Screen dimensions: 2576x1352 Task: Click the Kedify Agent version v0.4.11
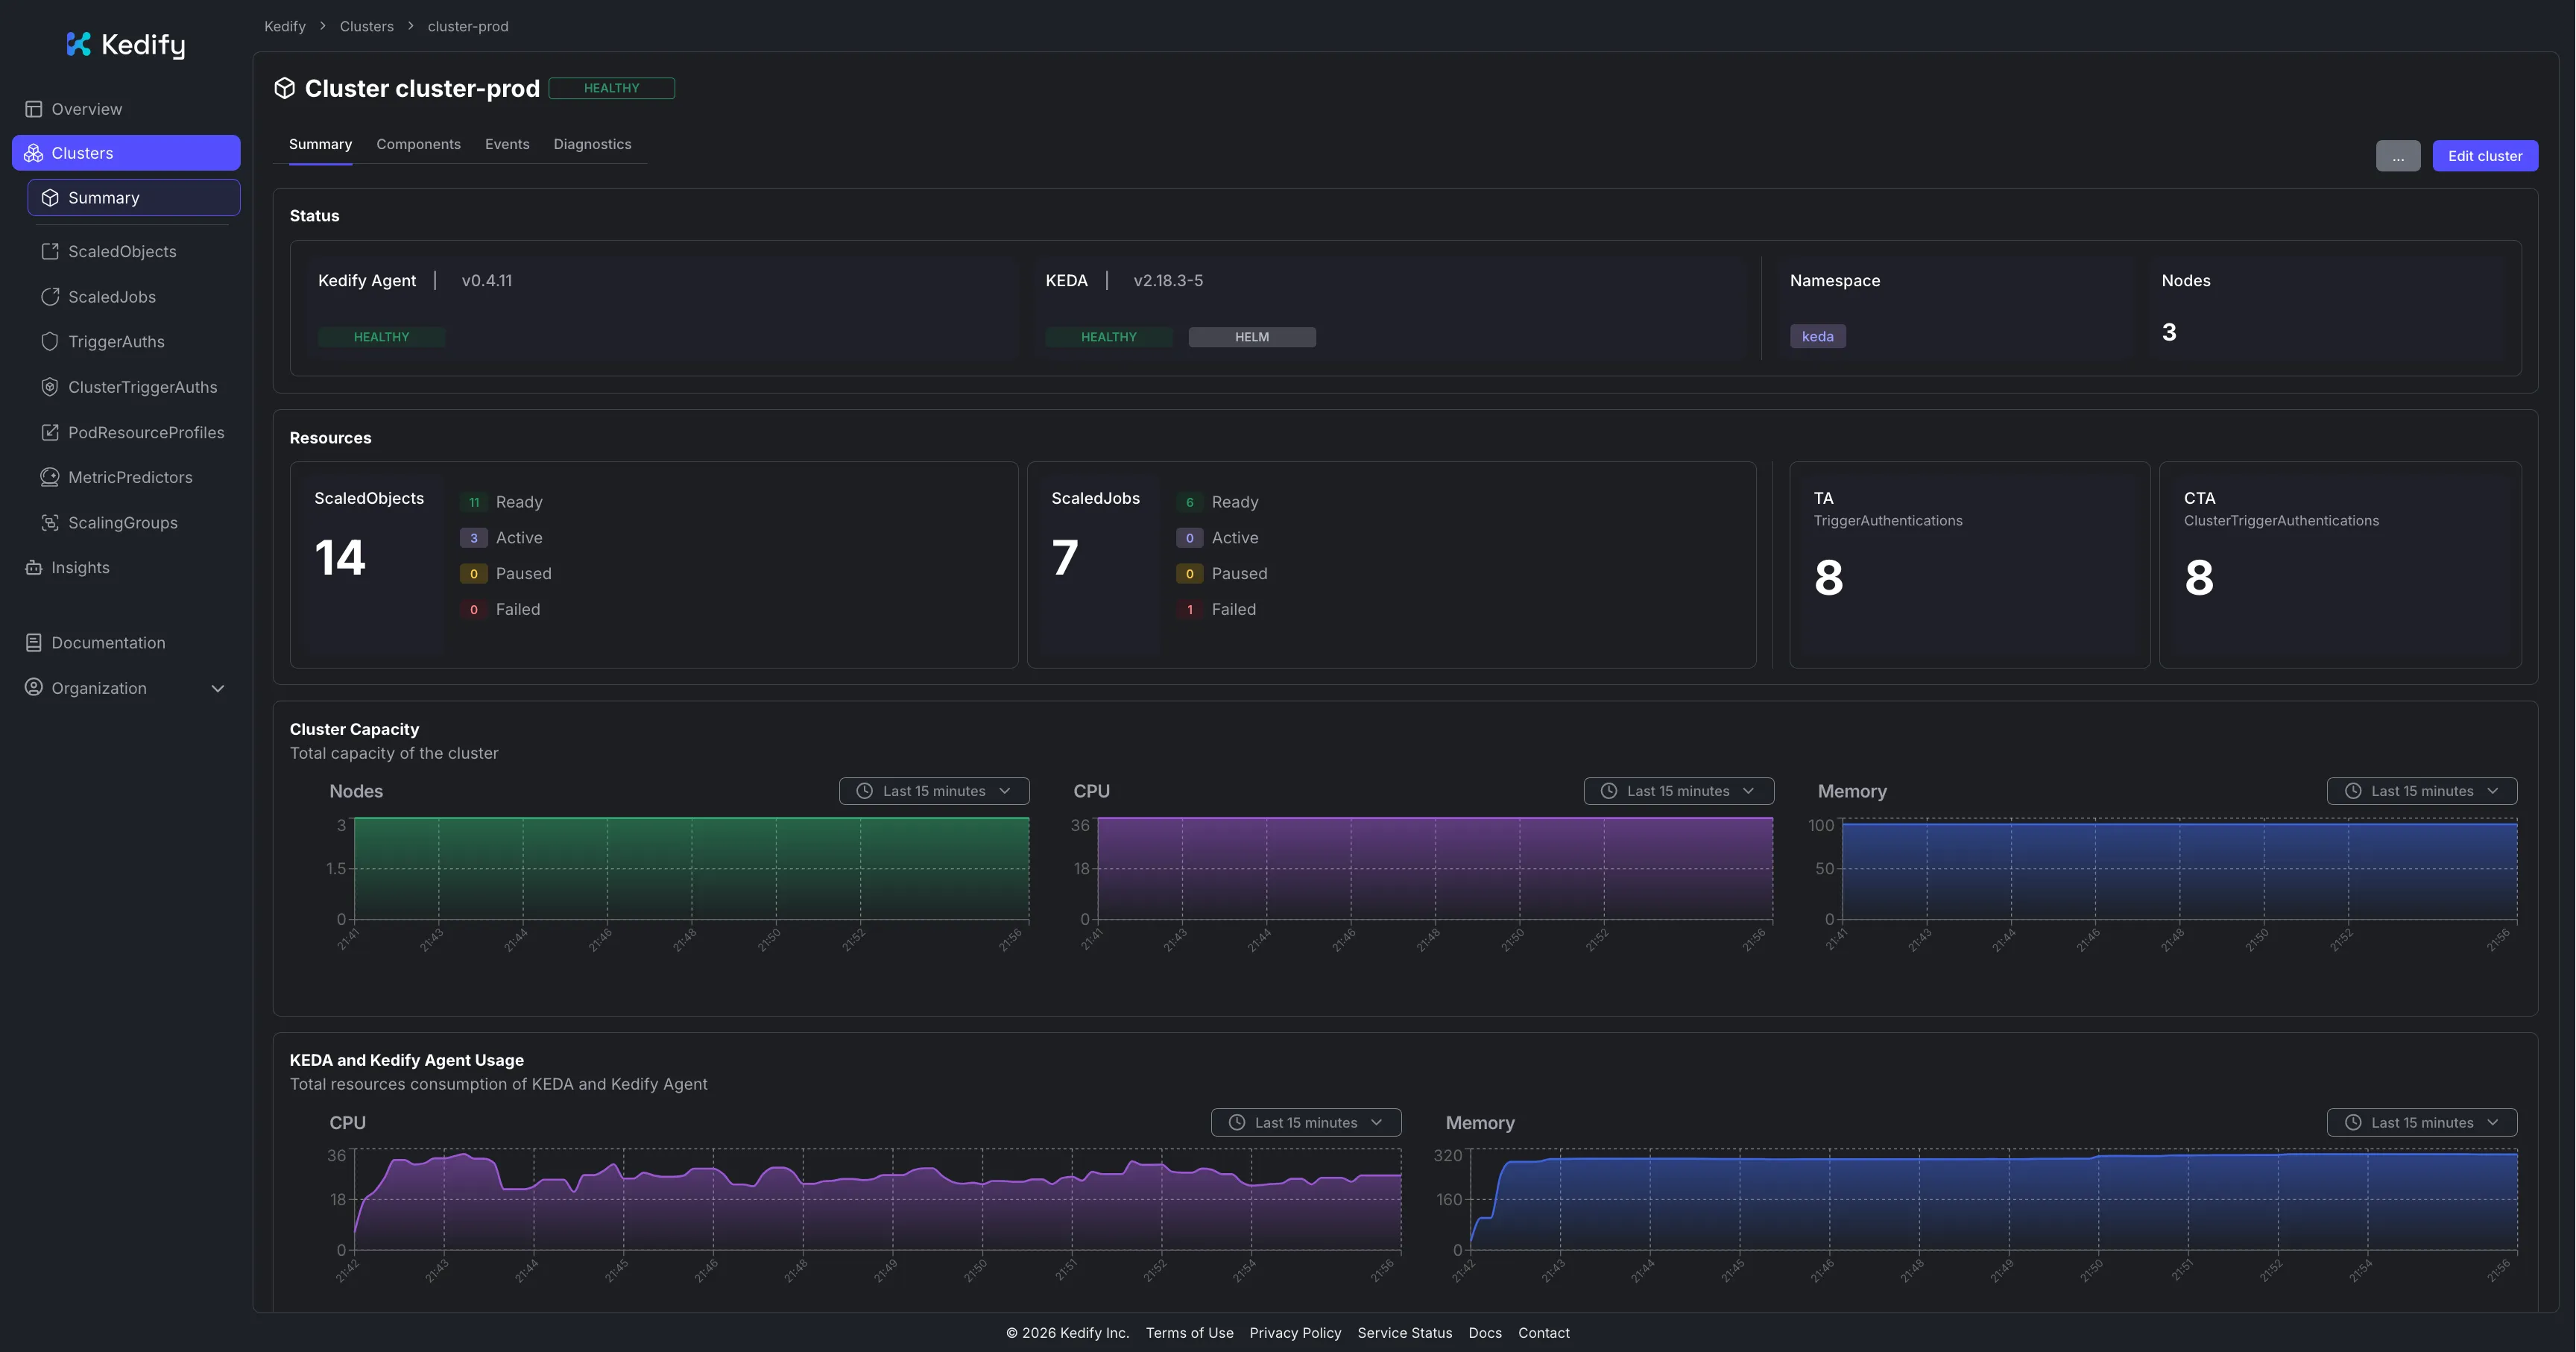486,281
